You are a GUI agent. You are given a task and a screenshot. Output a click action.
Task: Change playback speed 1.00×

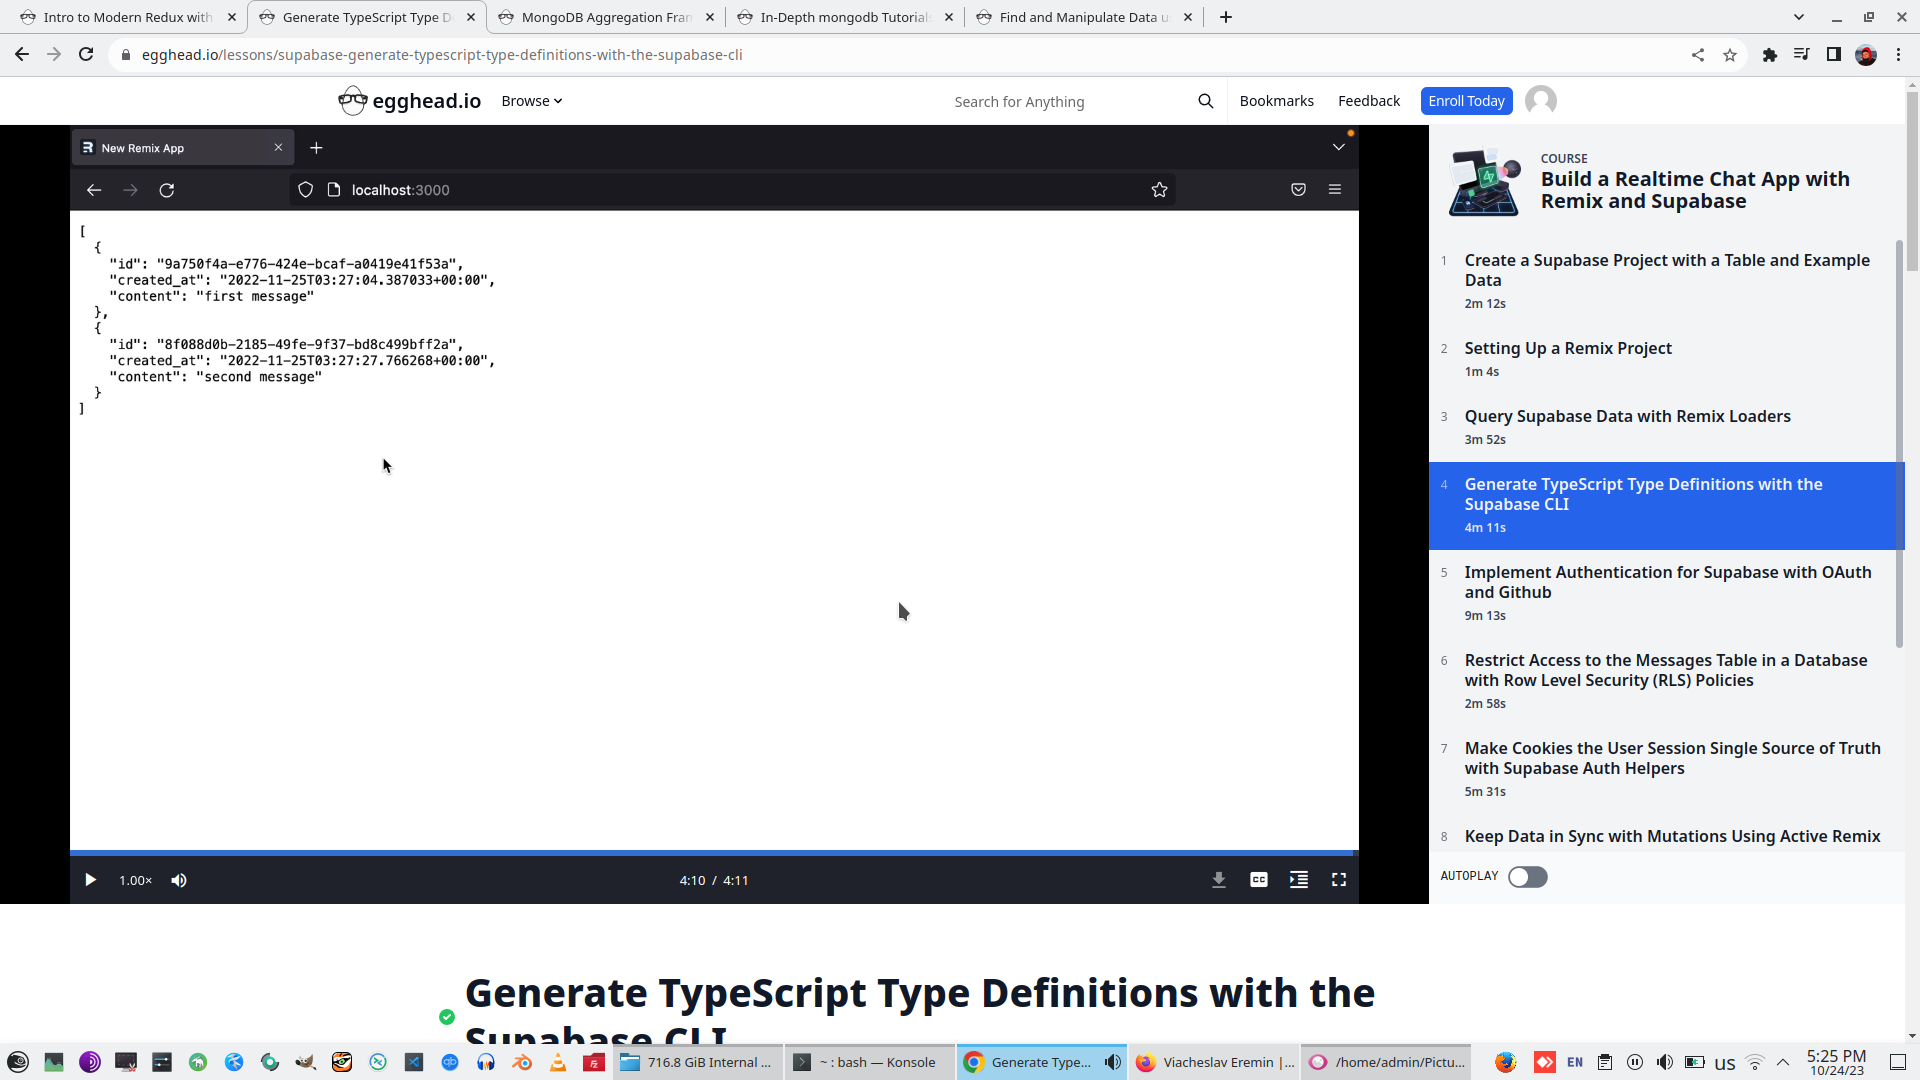pyautogui.click(x=135, y=880)
